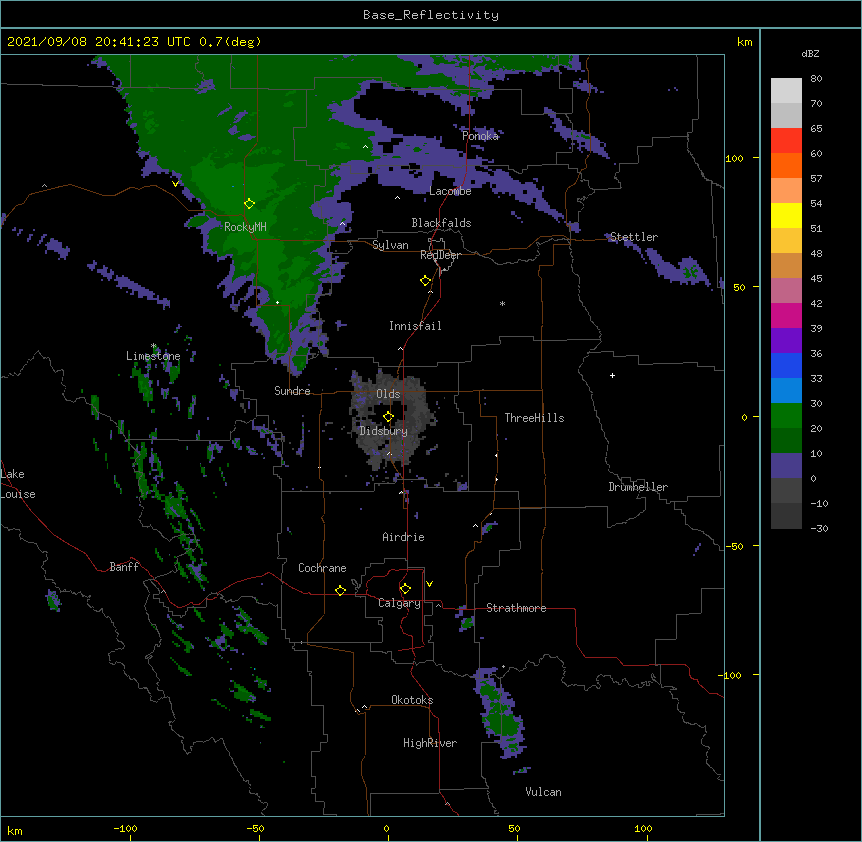Screen dimensions: 862x842
Task: Click the yellow diamond marker above RockyMH
Action: click(249, 204)
